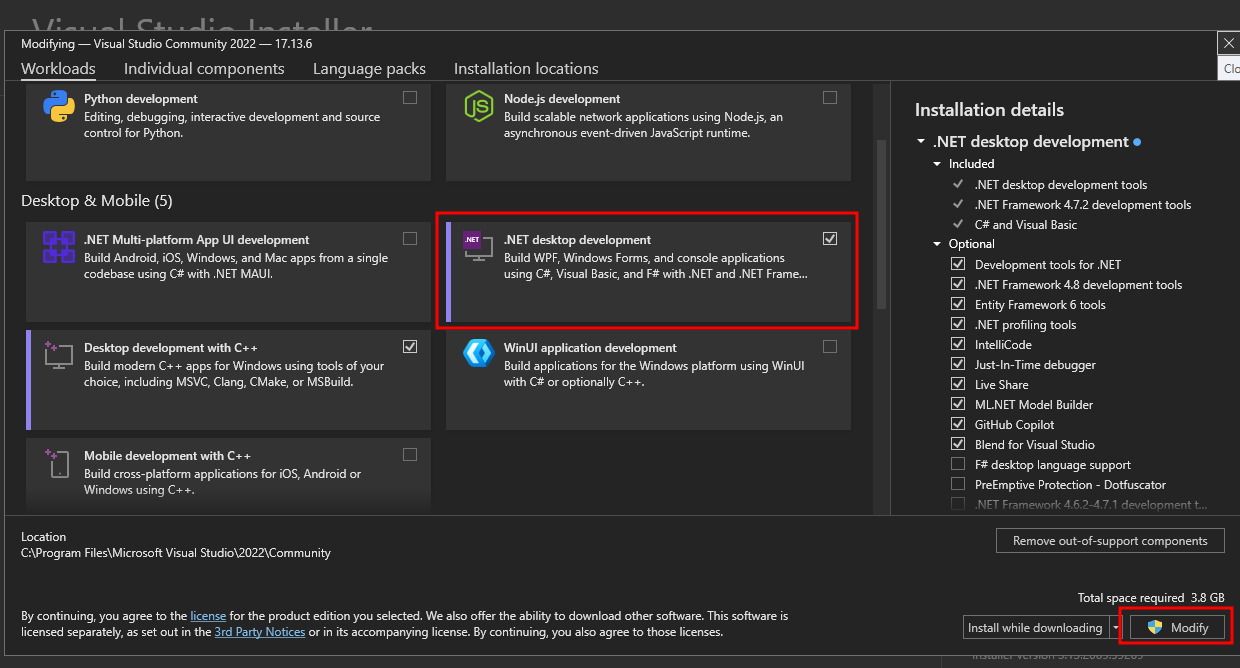Click the Desktop development with C++ icon
Image resolution: width=1240 pixels, height=668 pixels.
coord(59,354)
